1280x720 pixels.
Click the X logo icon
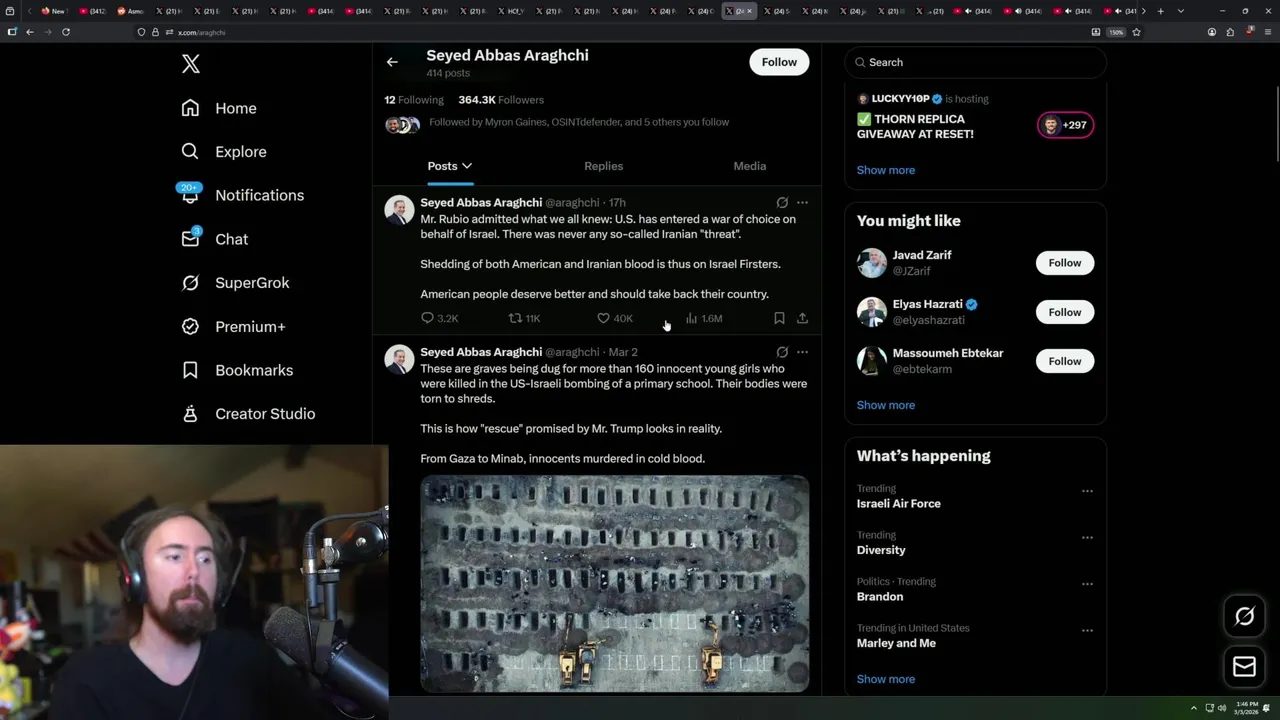pyautogui.click(x=191, y=65)
